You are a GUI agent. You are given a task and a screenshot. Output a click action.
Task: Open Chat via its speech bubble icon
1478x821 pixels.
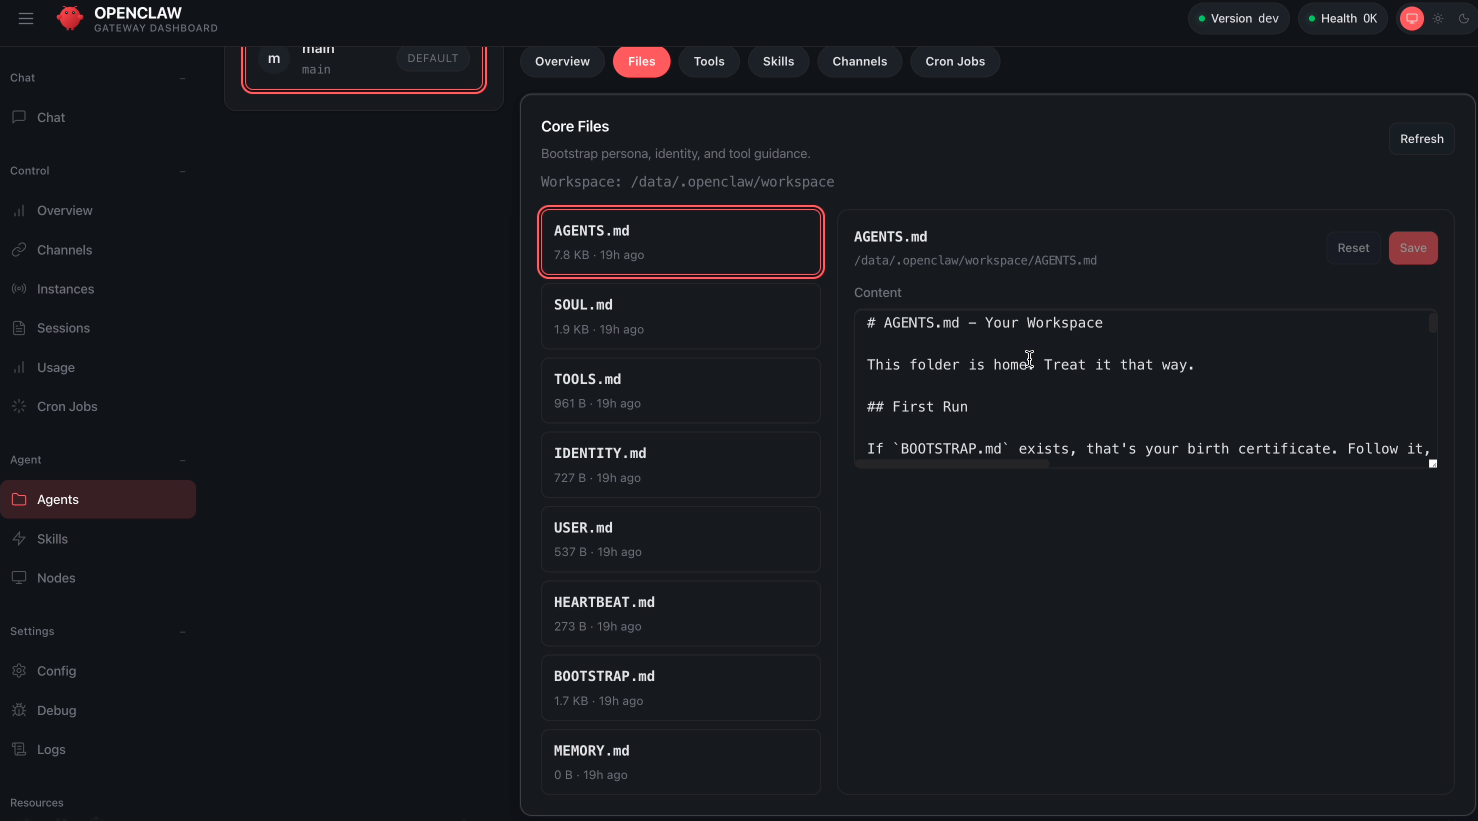19,117
